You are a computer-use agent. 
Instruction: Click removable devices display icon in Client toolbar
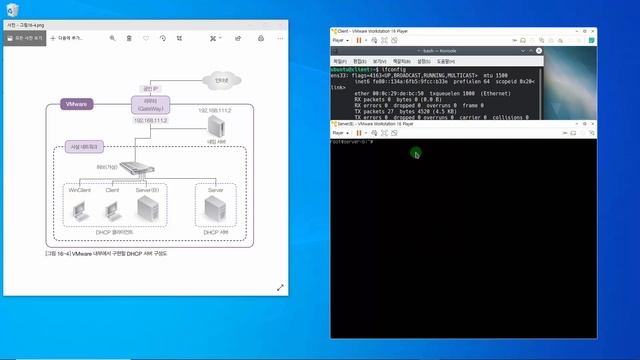(x=523, y=40)
